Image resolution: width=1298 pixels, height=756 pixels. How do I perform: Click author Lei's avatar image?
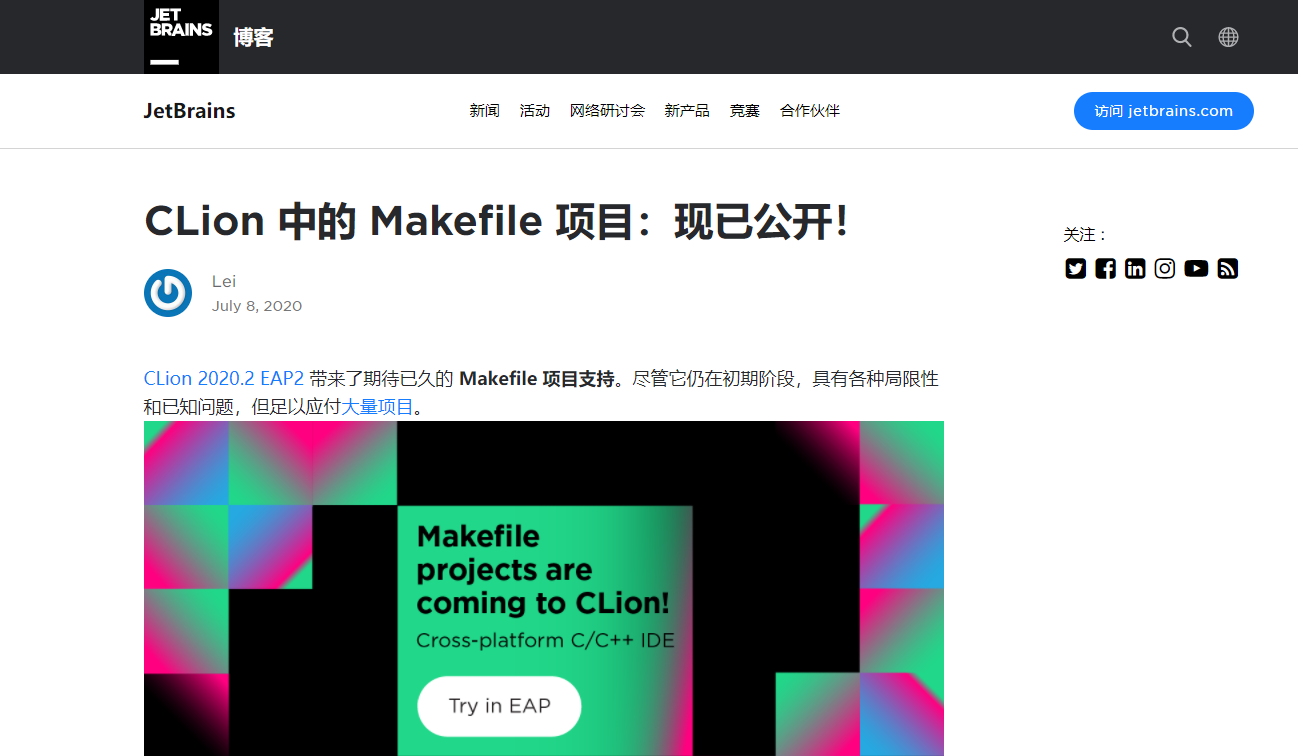click(x=168, y=293)
